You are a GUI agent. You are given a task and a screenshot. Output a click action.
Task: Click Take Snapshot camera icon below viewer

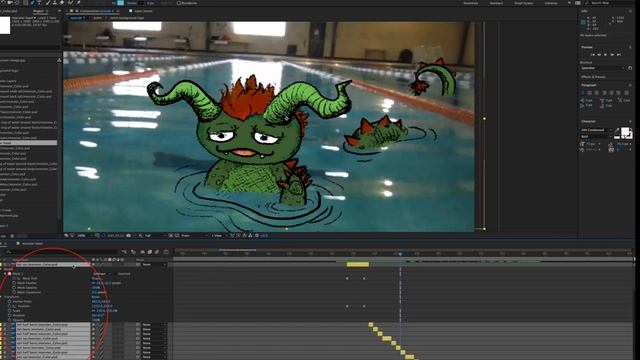129,236
